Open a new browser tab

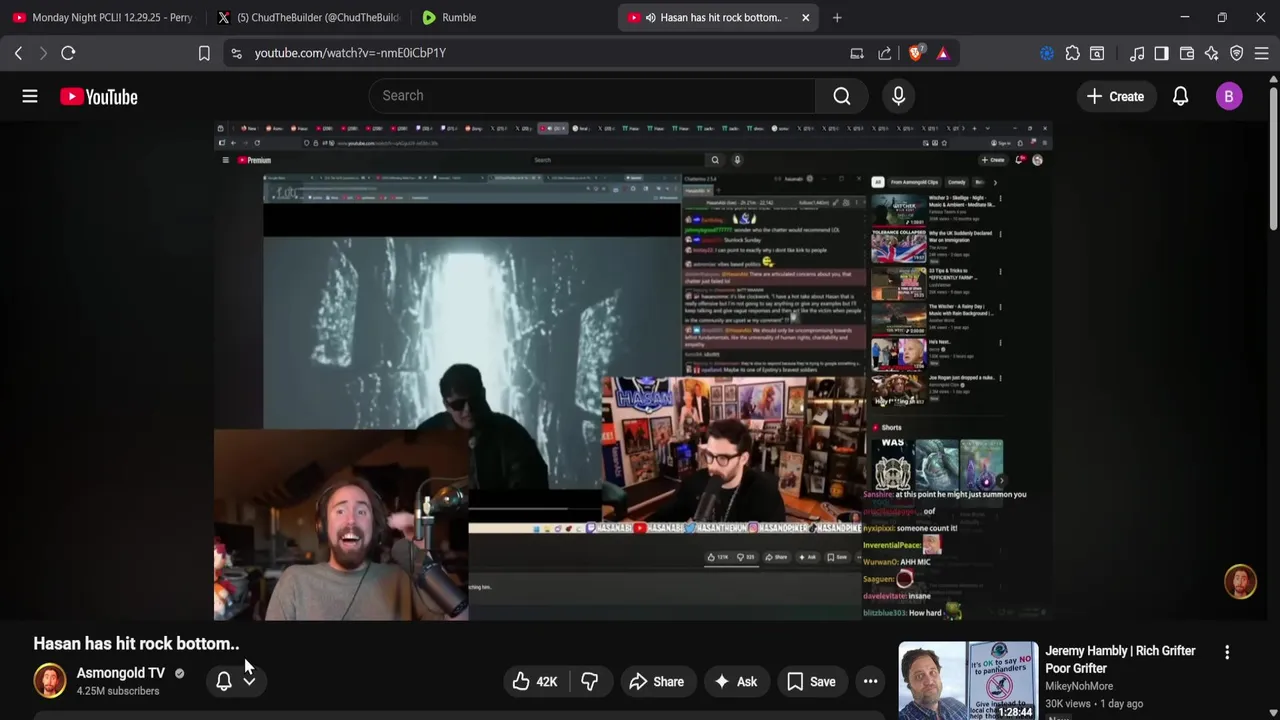coord(837,17)
